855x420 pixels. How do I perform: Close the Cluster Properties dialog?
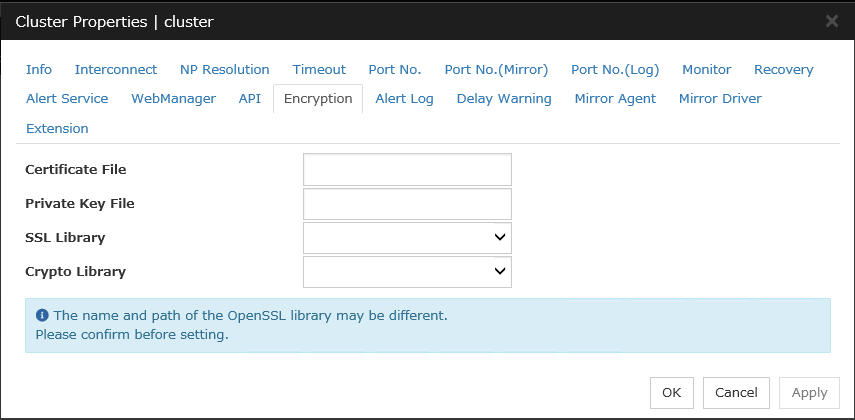pyautogui.click(x=832, y=21)
